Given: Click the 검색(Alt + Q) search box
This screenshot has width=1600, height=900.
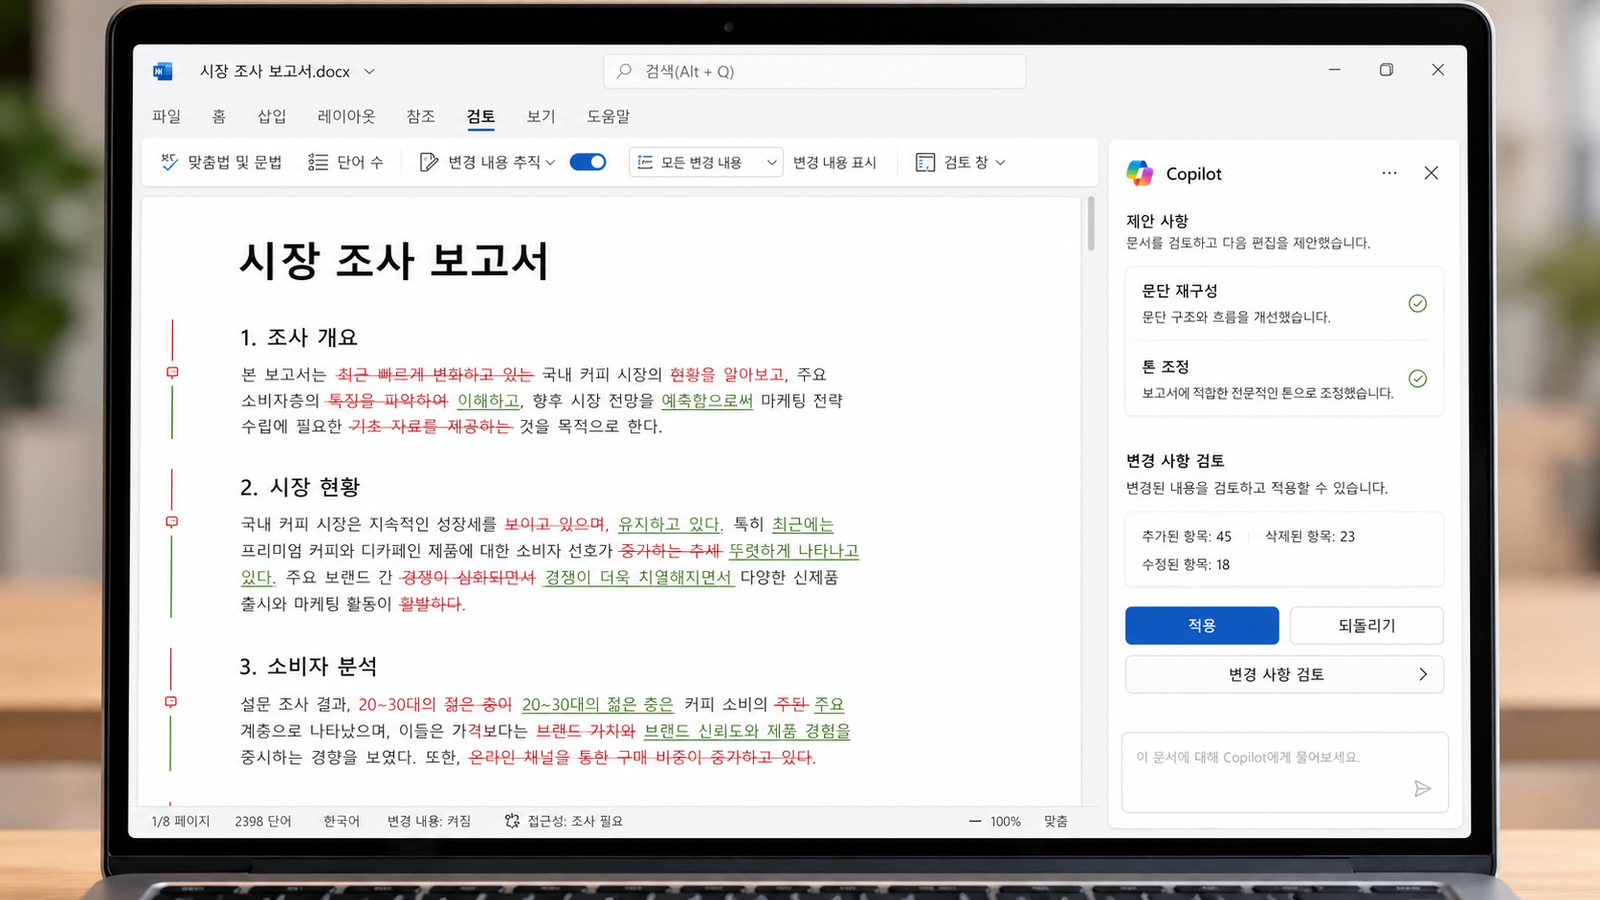Looking at the screenshot, I should point(814,71).
